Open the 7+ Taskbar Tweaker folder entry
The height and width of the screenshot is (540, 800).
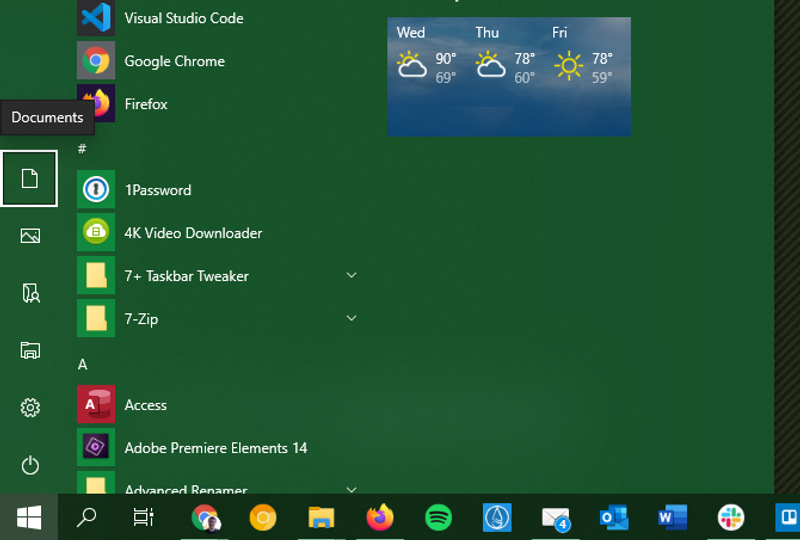coord(217,275)
